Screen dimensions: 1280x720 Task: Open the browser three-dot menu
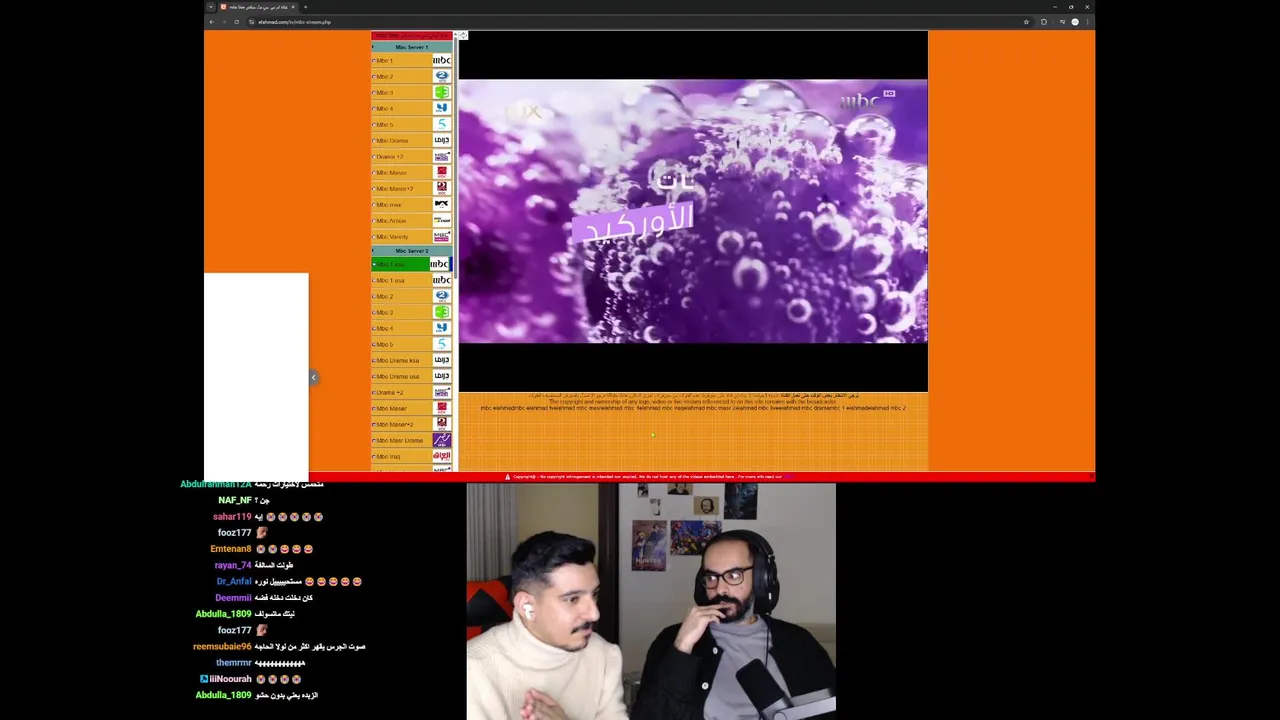[1087, 21]
